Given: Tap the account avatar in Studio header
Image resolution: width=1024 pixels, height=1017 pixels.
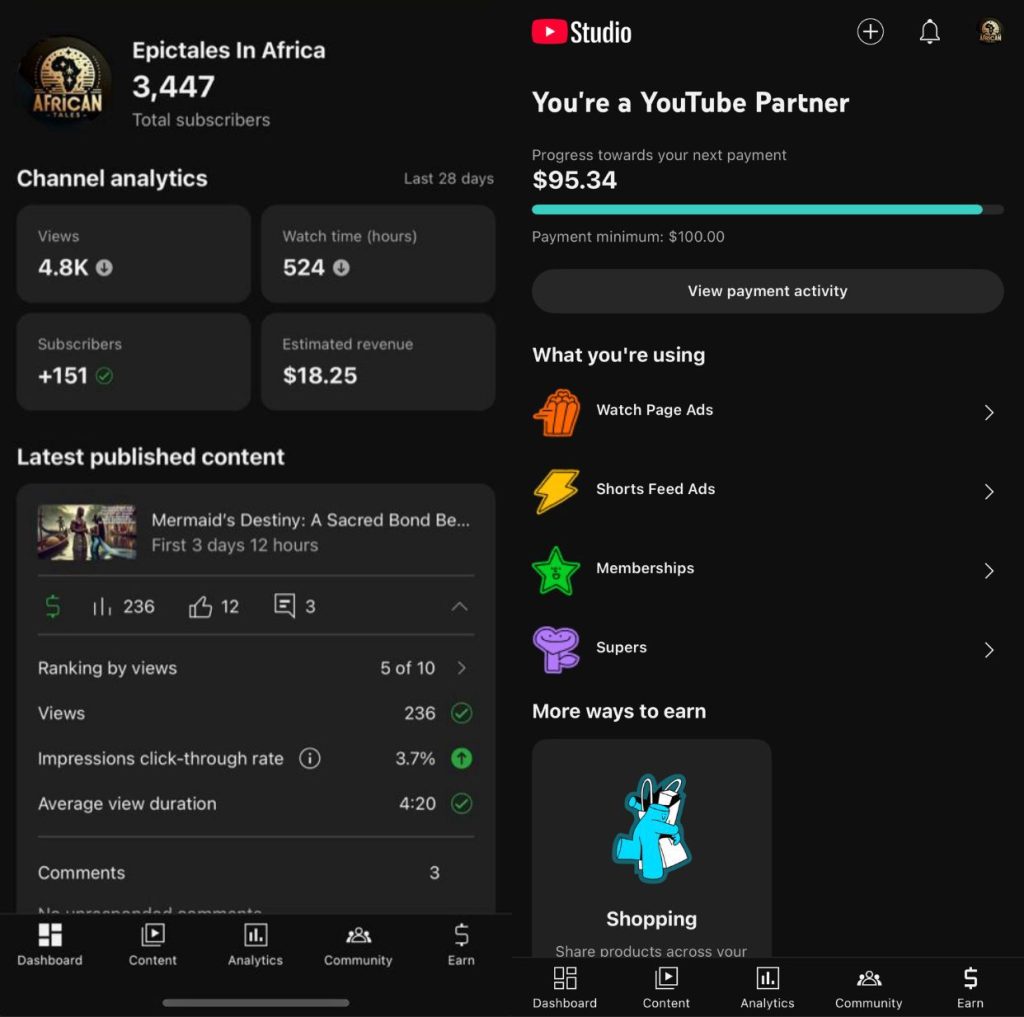Looking at the screenshot, I should point(990,31).
